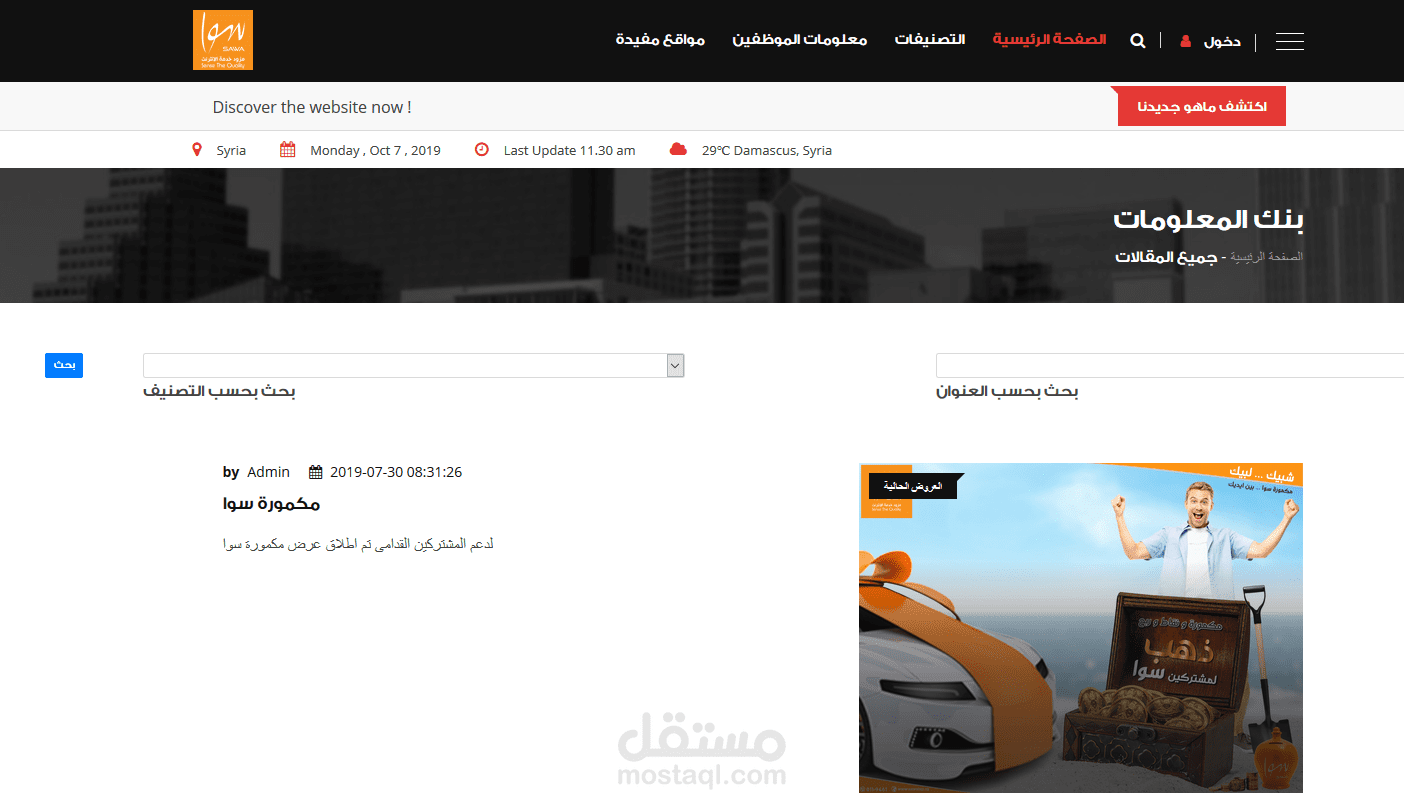This screenshot has height=806, width=1404.
Task: Click the بنك المعلومات page heading
Action: (1209, 219)
